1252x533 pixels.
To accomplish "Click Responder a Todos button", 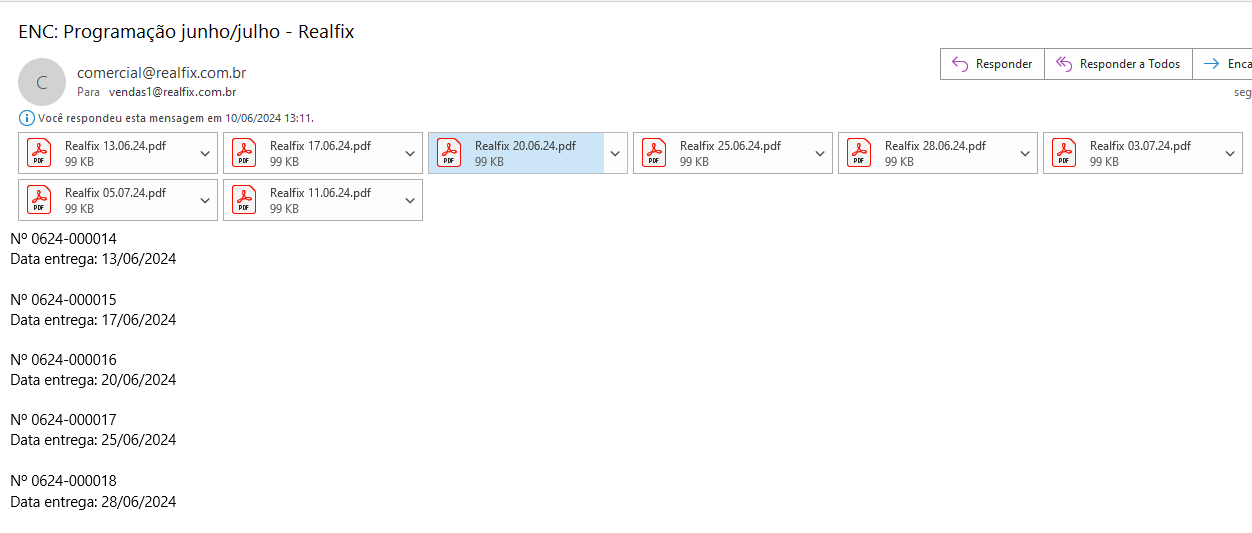I will (1118, 64).
